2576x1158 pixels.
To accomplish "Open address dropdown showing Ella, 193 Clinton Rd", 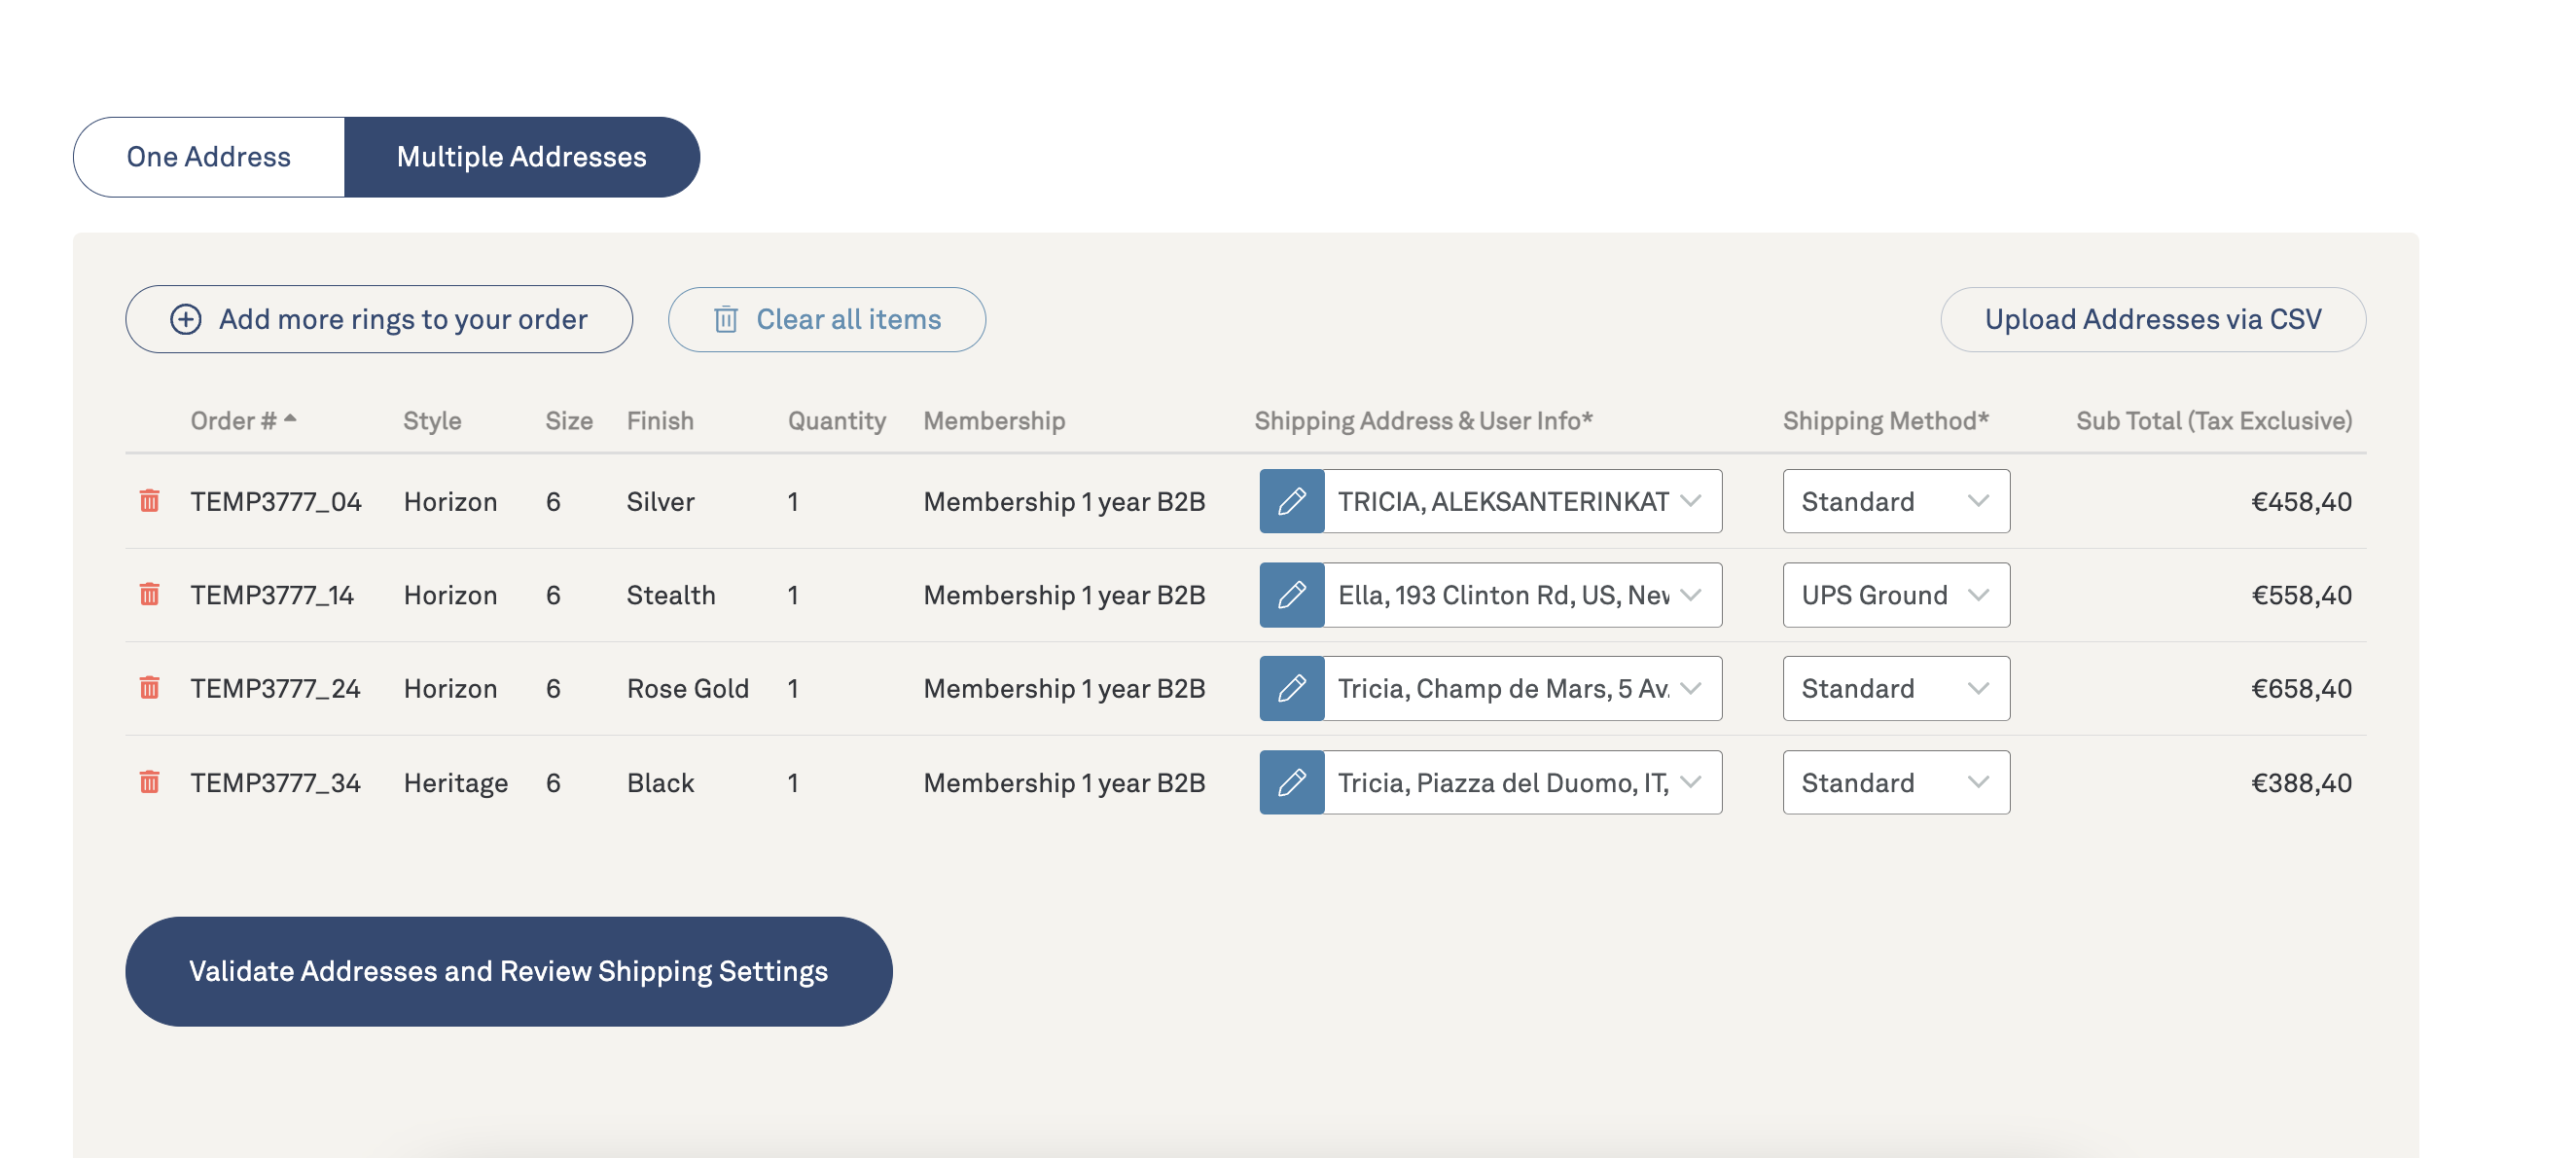I will pos(1522,595).
